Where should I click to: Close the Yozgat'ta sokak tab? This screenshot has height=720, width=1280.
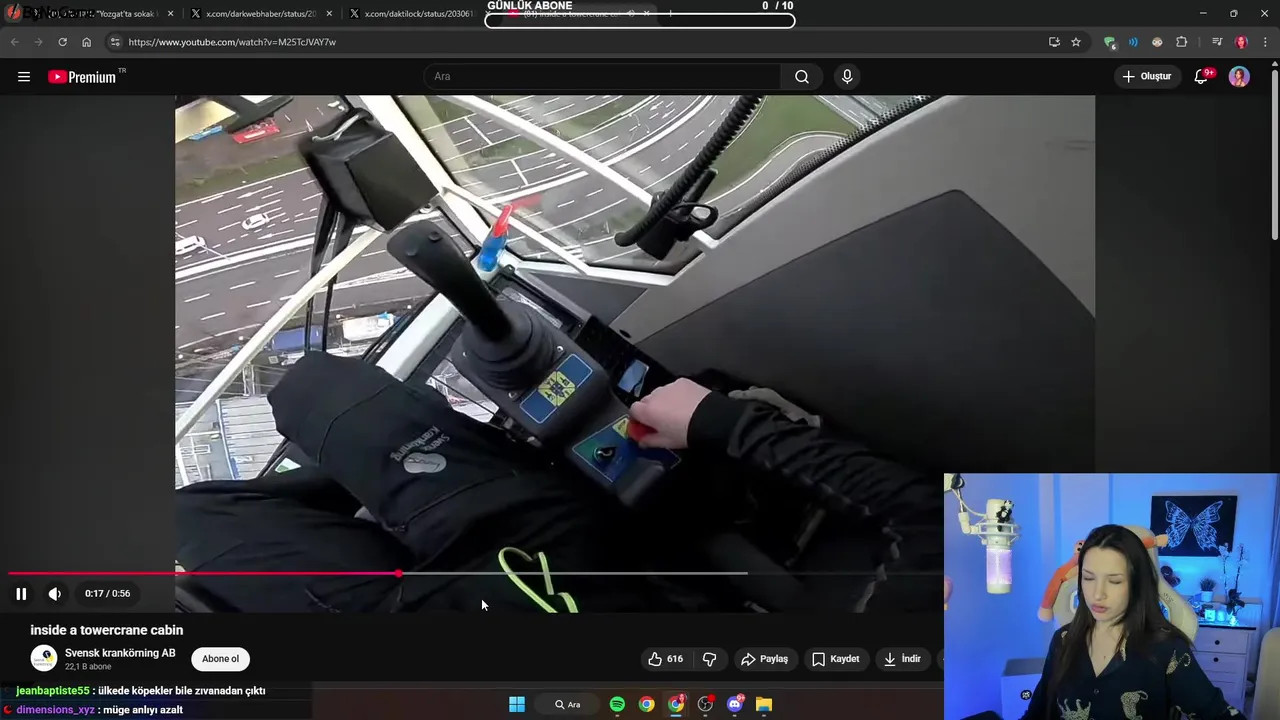pos(171,14)
